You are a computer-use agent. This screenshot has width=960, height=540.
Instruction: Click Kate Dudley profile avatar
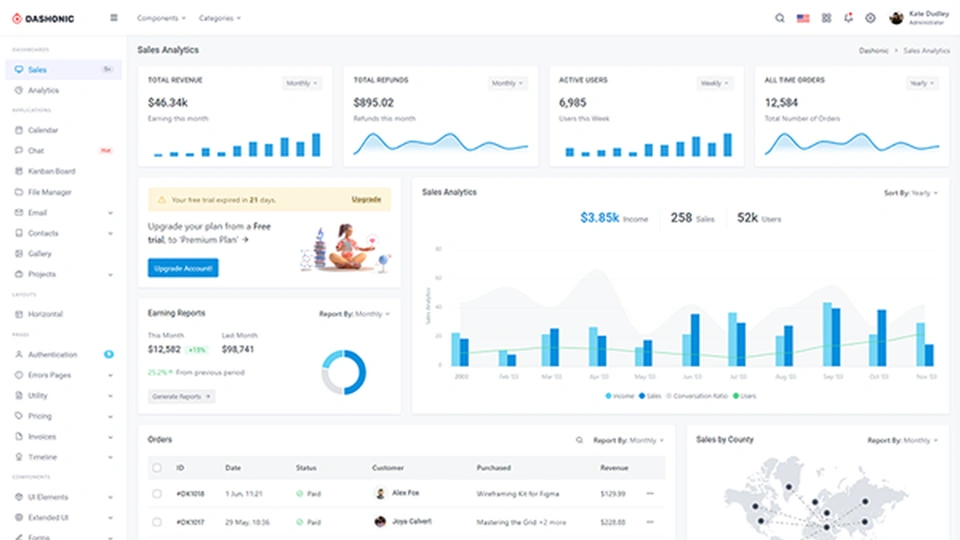point(896,18)
